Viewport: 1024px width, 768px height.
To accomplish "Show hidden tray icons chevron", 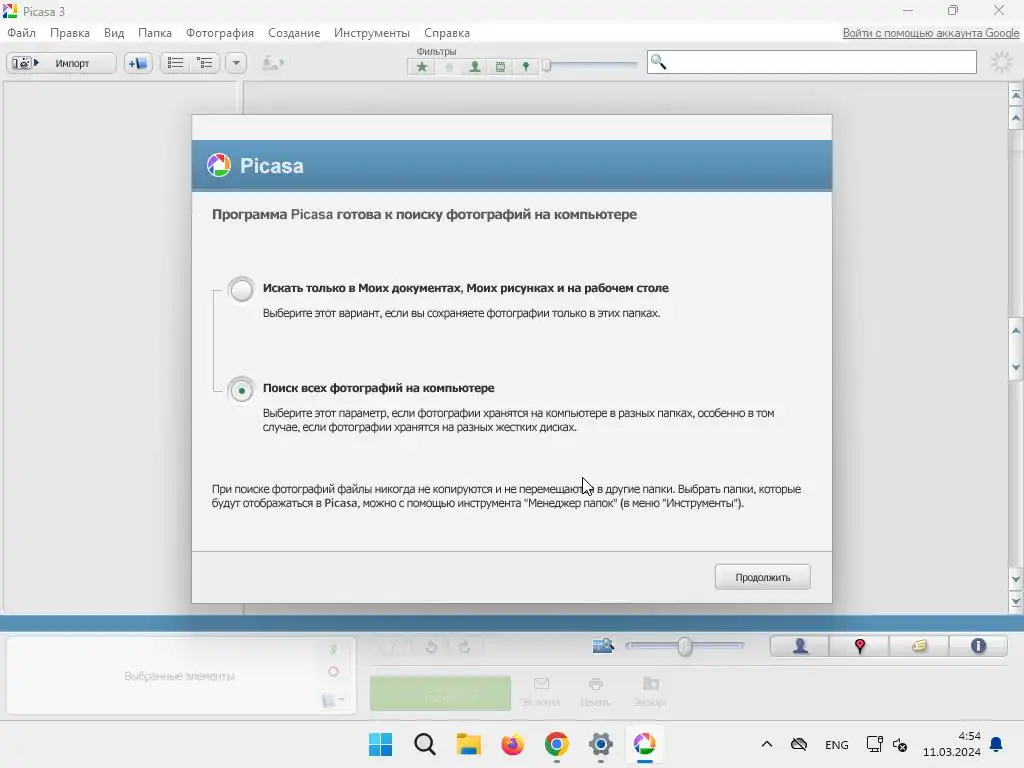I will point(767,744).
